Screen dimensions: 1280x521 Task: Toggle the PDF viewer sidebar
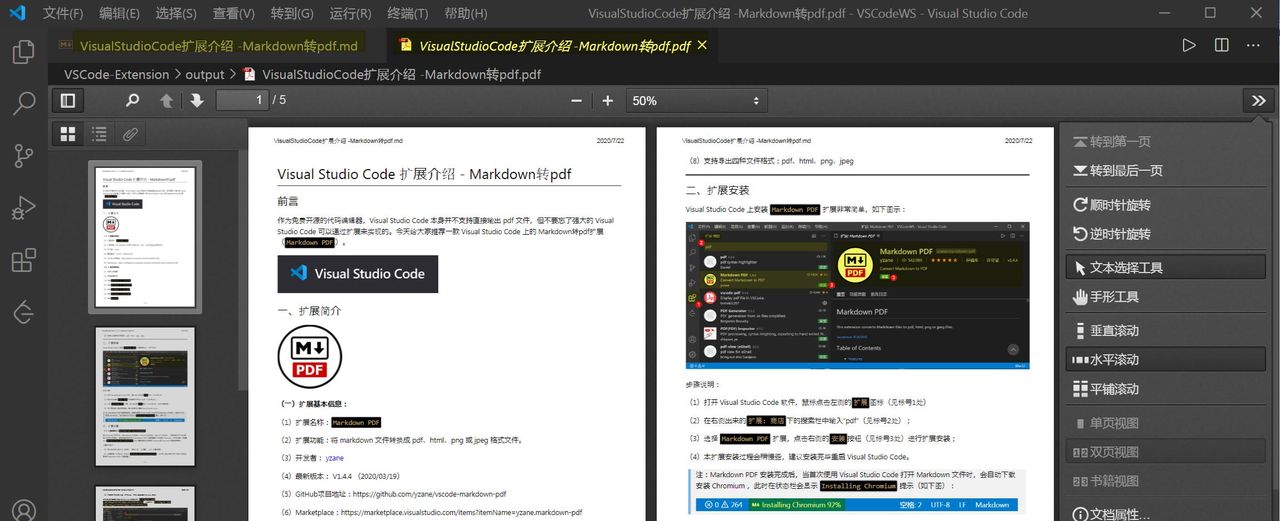click(x=68, y=100)
